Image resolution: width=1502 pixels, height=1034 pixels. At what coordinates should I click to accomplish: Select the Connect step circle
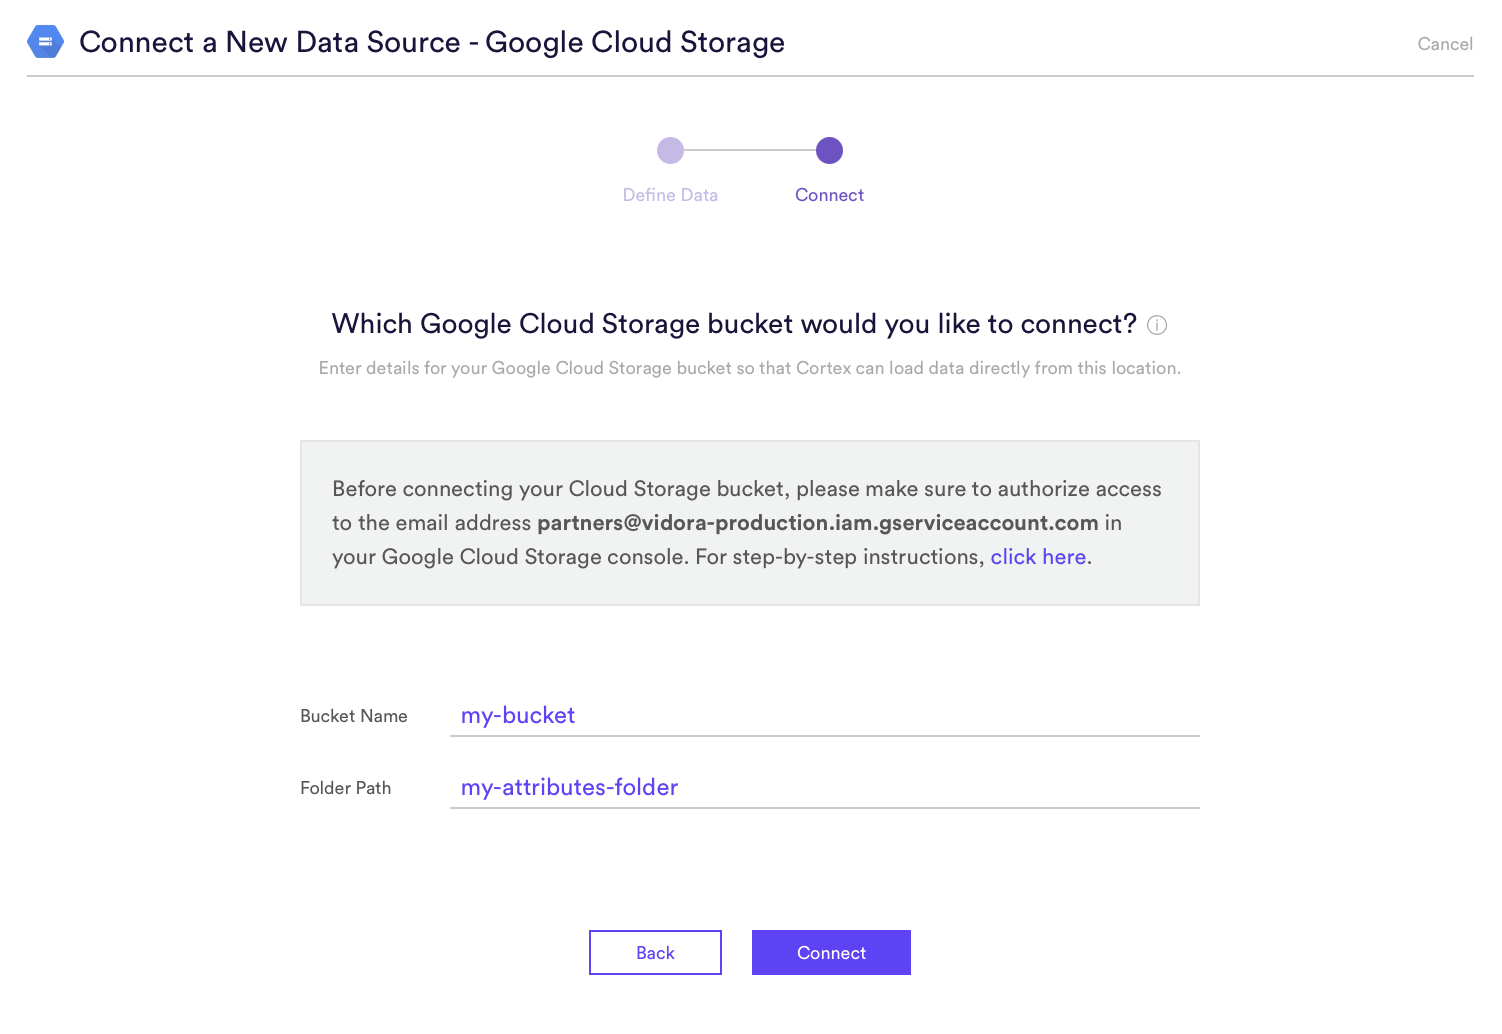point(829,151)
